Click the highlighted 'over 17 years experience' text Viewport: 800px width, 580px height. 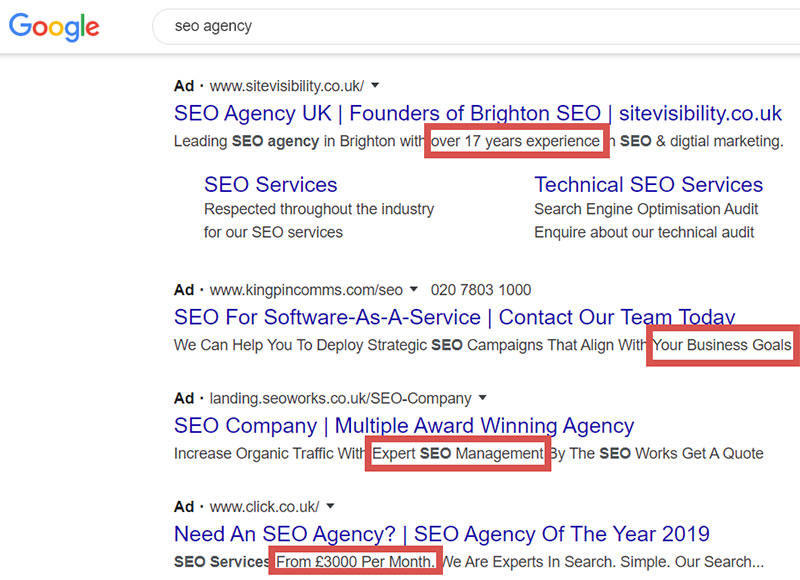tap(515, 141)
